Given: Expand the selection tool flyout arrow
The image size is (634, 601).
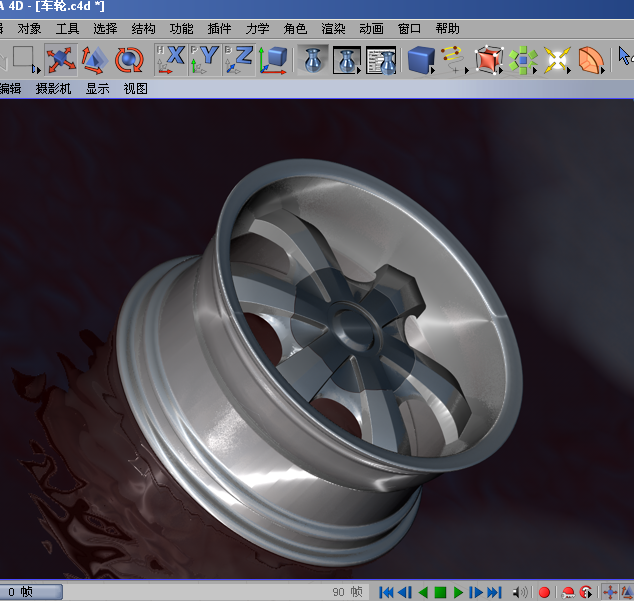Looking at the screenshot, I should click(x=38, y=70).
